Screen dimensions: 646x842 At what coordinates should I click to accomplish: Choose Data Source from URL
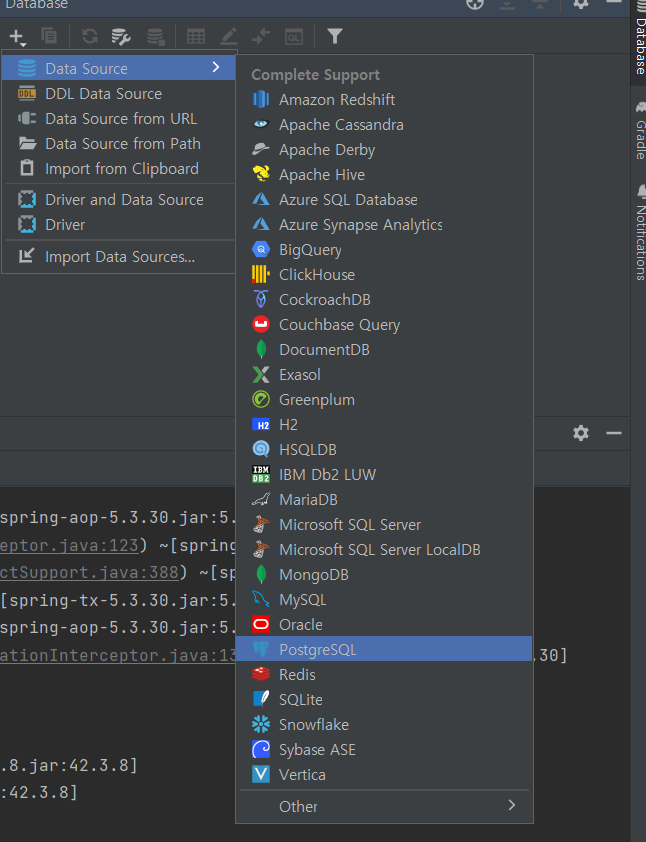pos(119,119)
